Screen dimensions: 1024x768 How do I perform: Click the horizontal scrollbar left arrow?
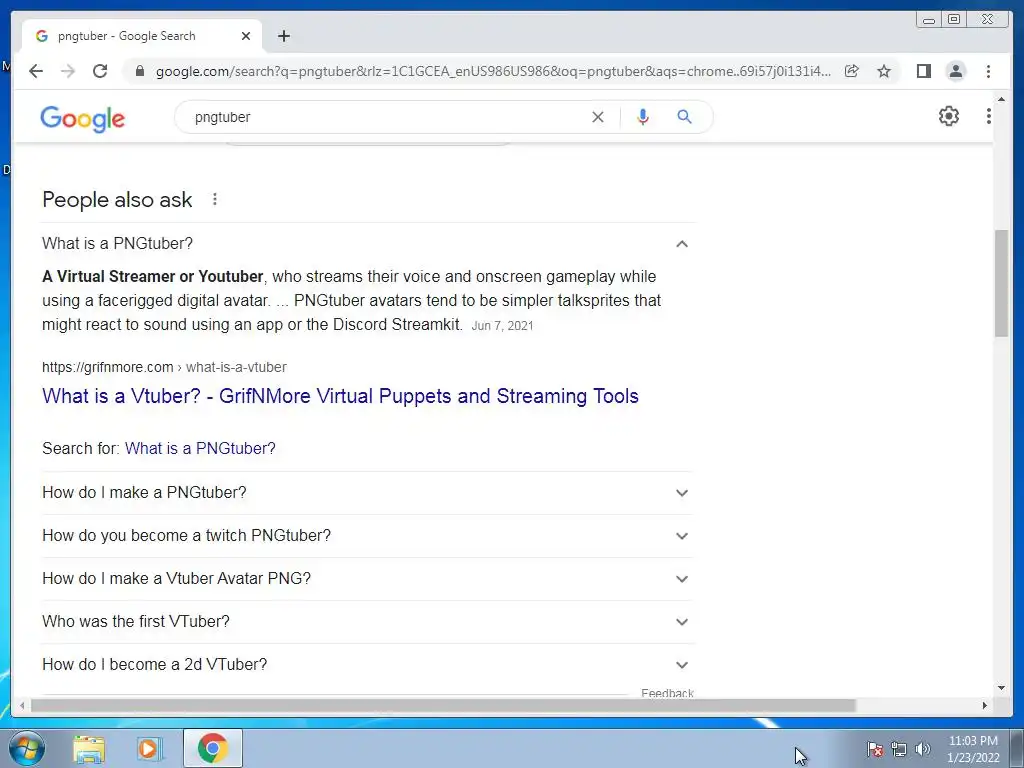pos(22,705)
